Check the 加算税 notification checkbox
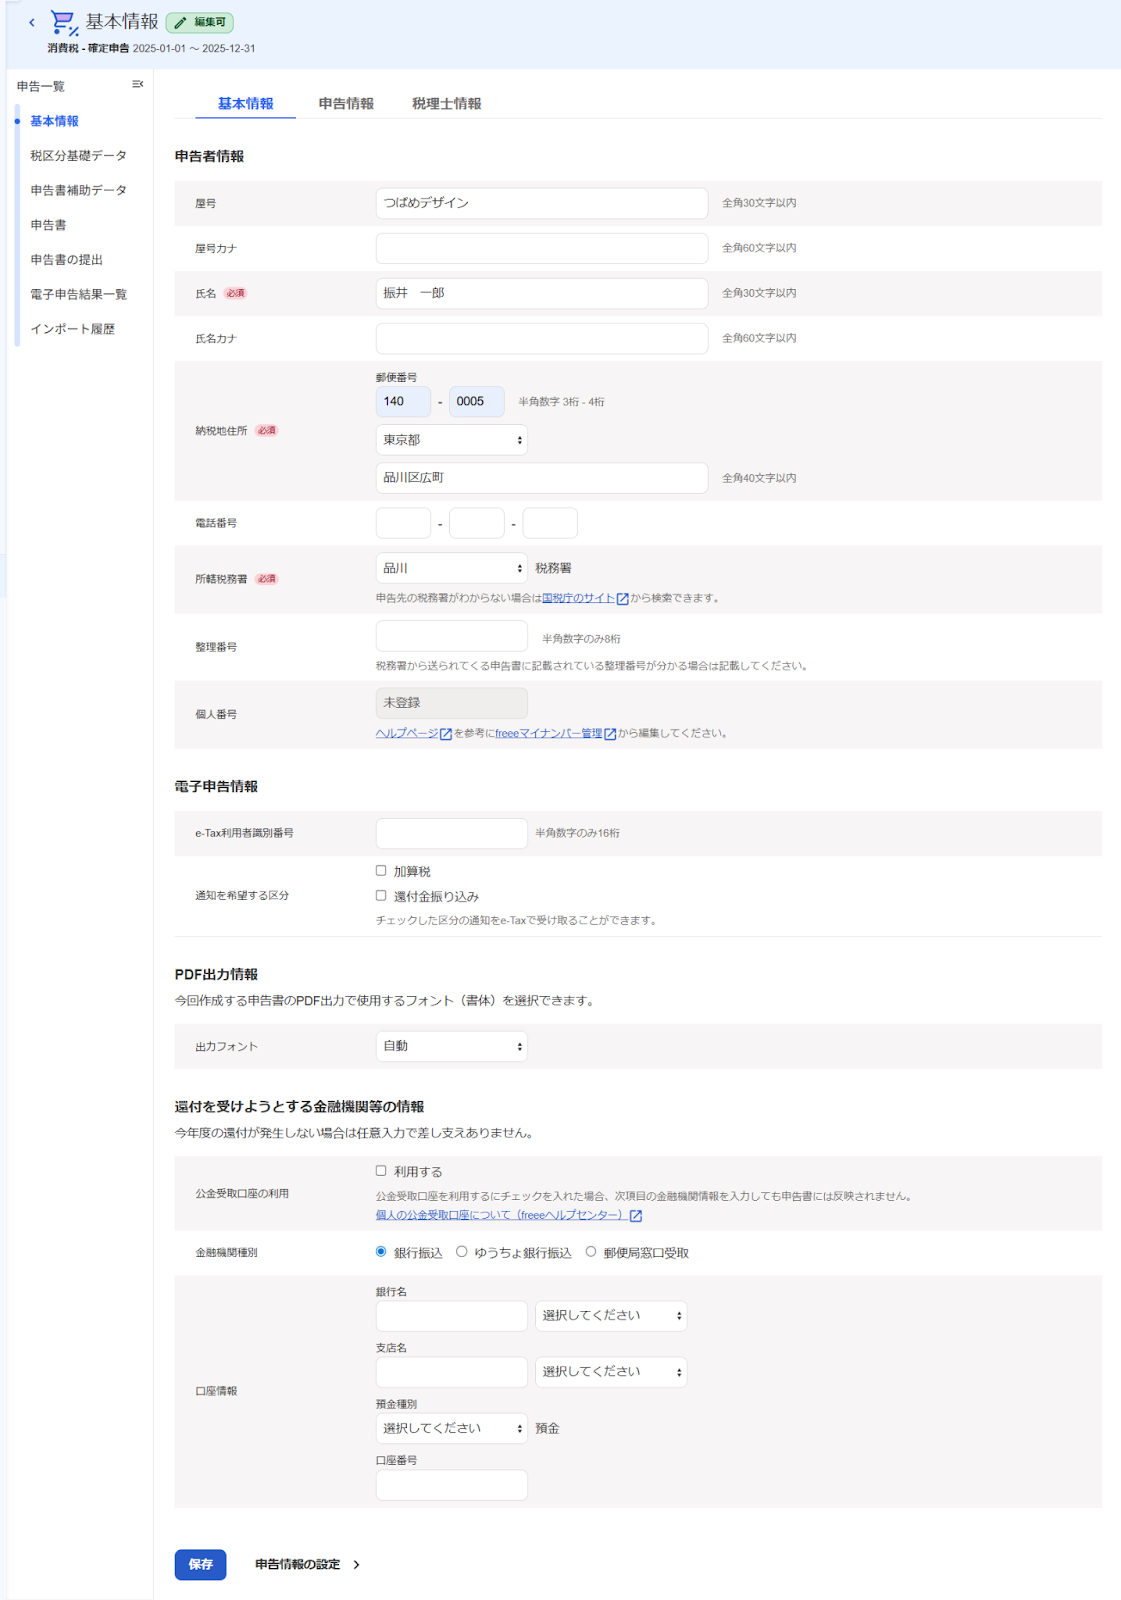Image resolution: width=1121 pixels, height=1600 pixels. point(381,871)
